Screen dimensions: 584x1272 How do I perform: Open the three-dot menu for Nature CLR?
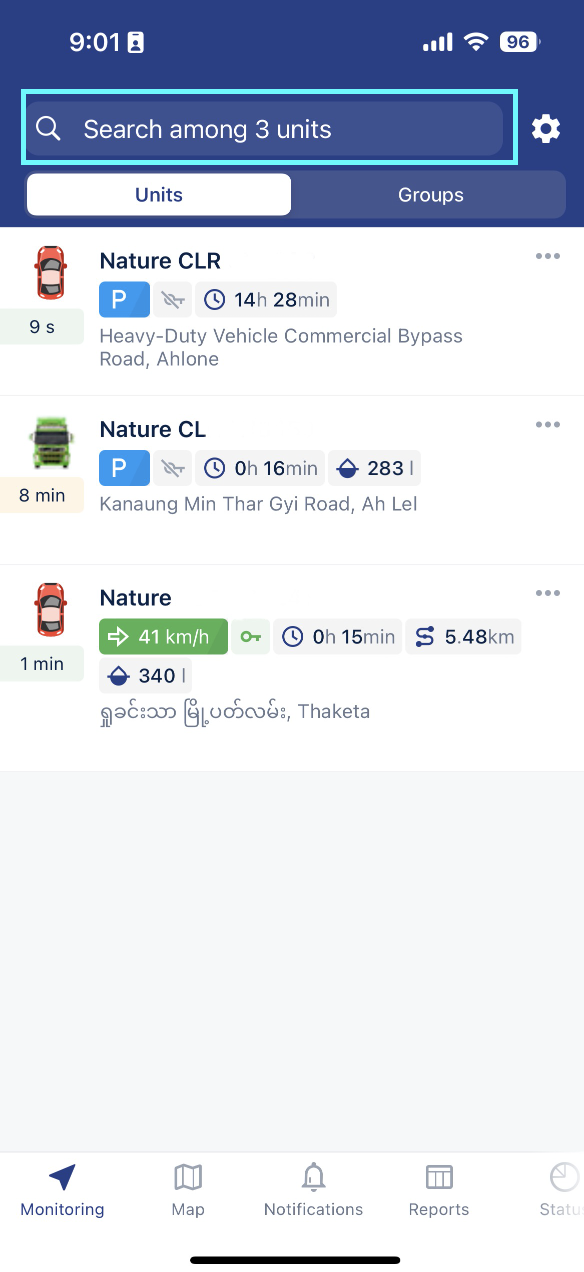coord(547,256)
